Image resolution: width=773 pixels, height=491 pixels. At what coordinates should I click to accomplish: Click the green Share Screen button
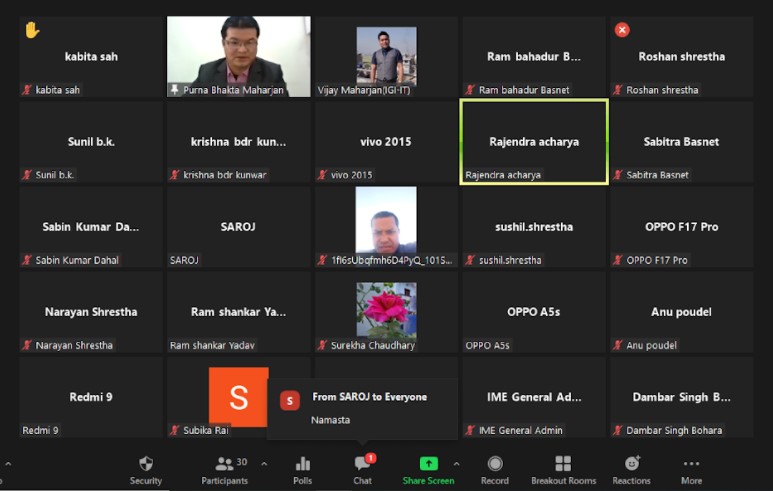click(428, 469)
